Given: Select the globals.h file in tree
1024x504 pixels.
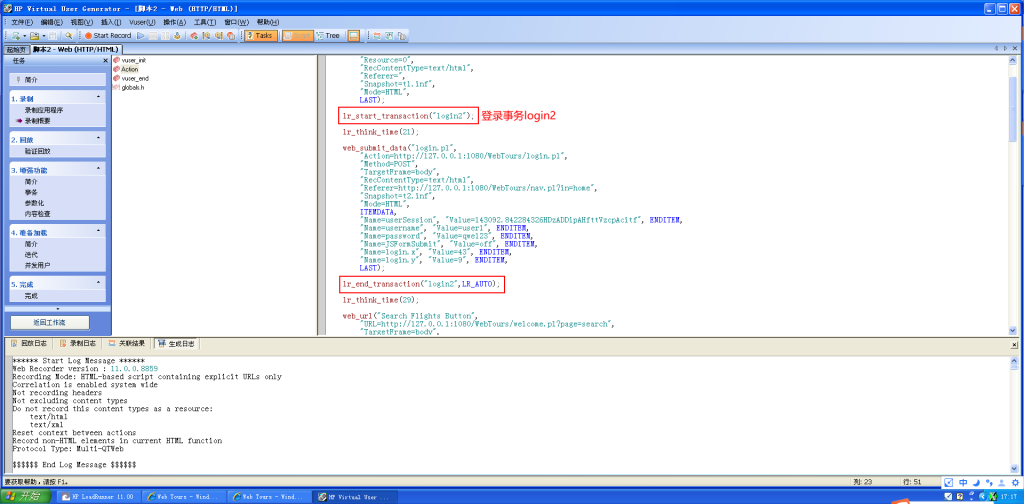Looking at the screenshot, I should point(132,87).
